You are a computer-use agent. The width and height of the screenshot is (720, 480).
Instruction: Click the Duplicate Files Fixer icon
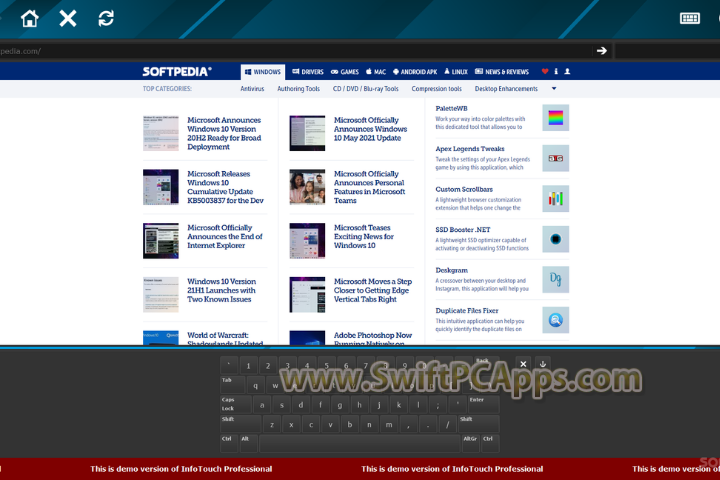tap(556, 320)
